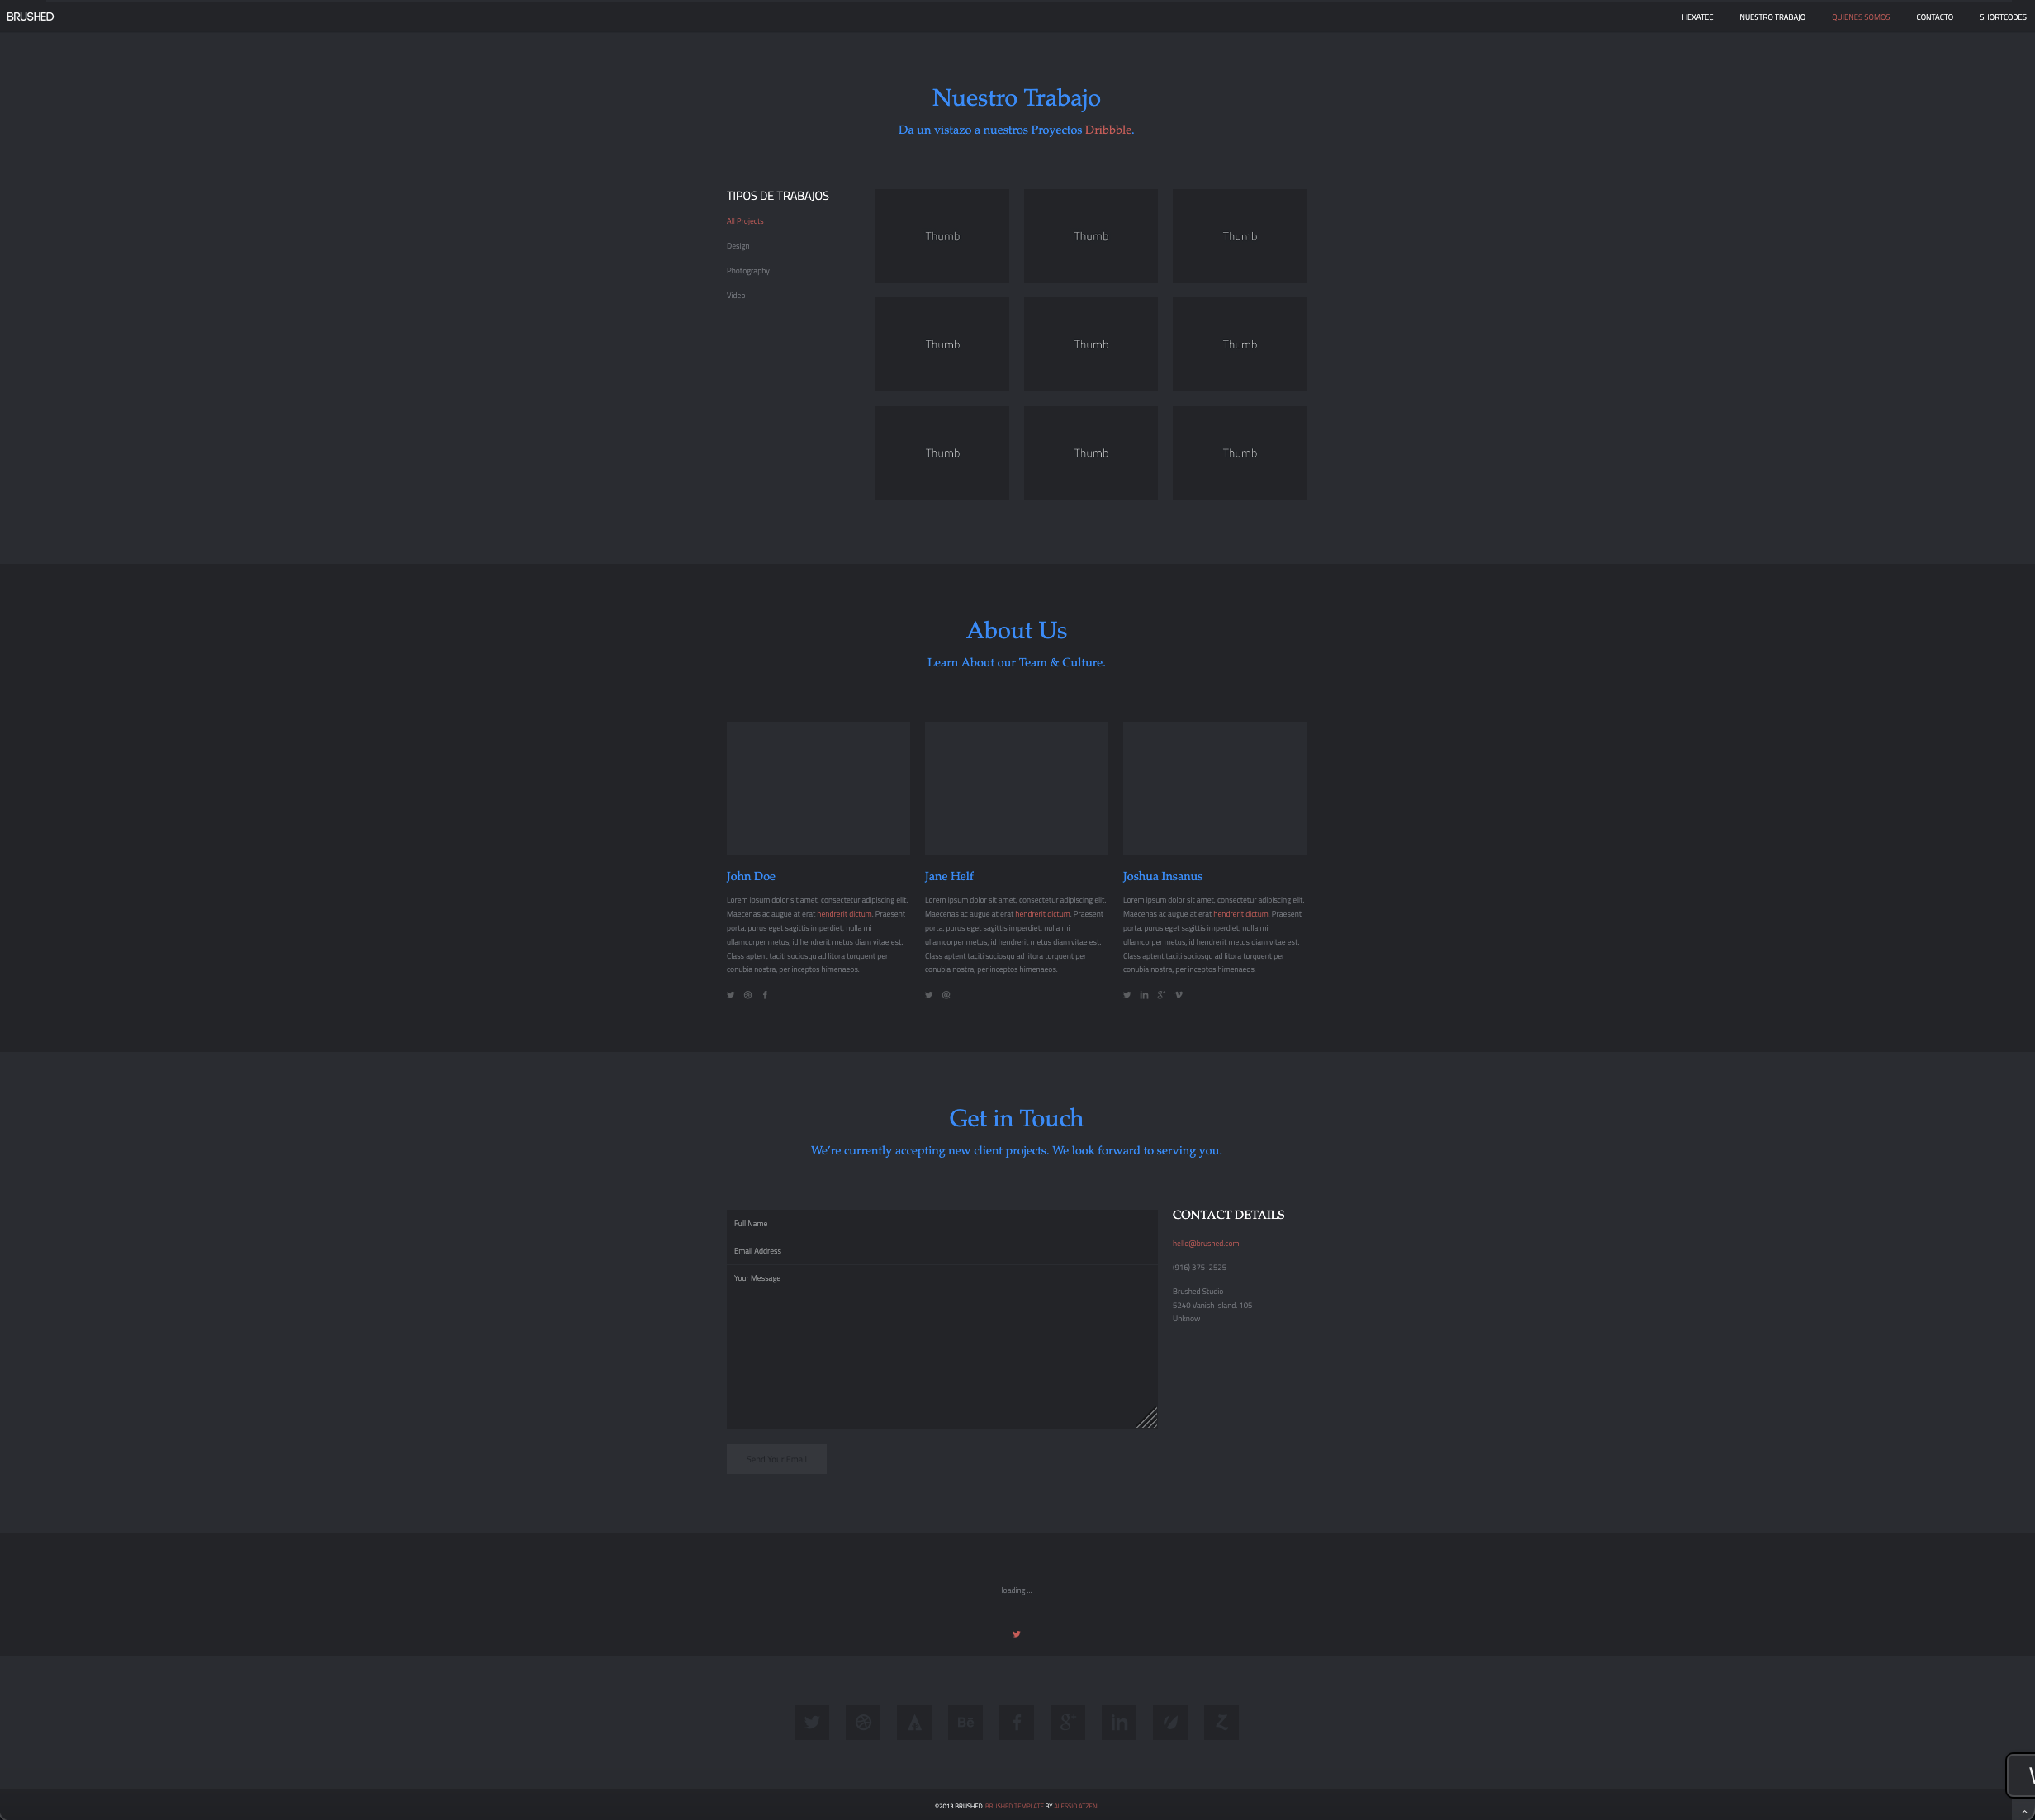This screenshot has height=1820, width=2035.
Task: Open the footer Dribbble social box
Action: 863,1722
